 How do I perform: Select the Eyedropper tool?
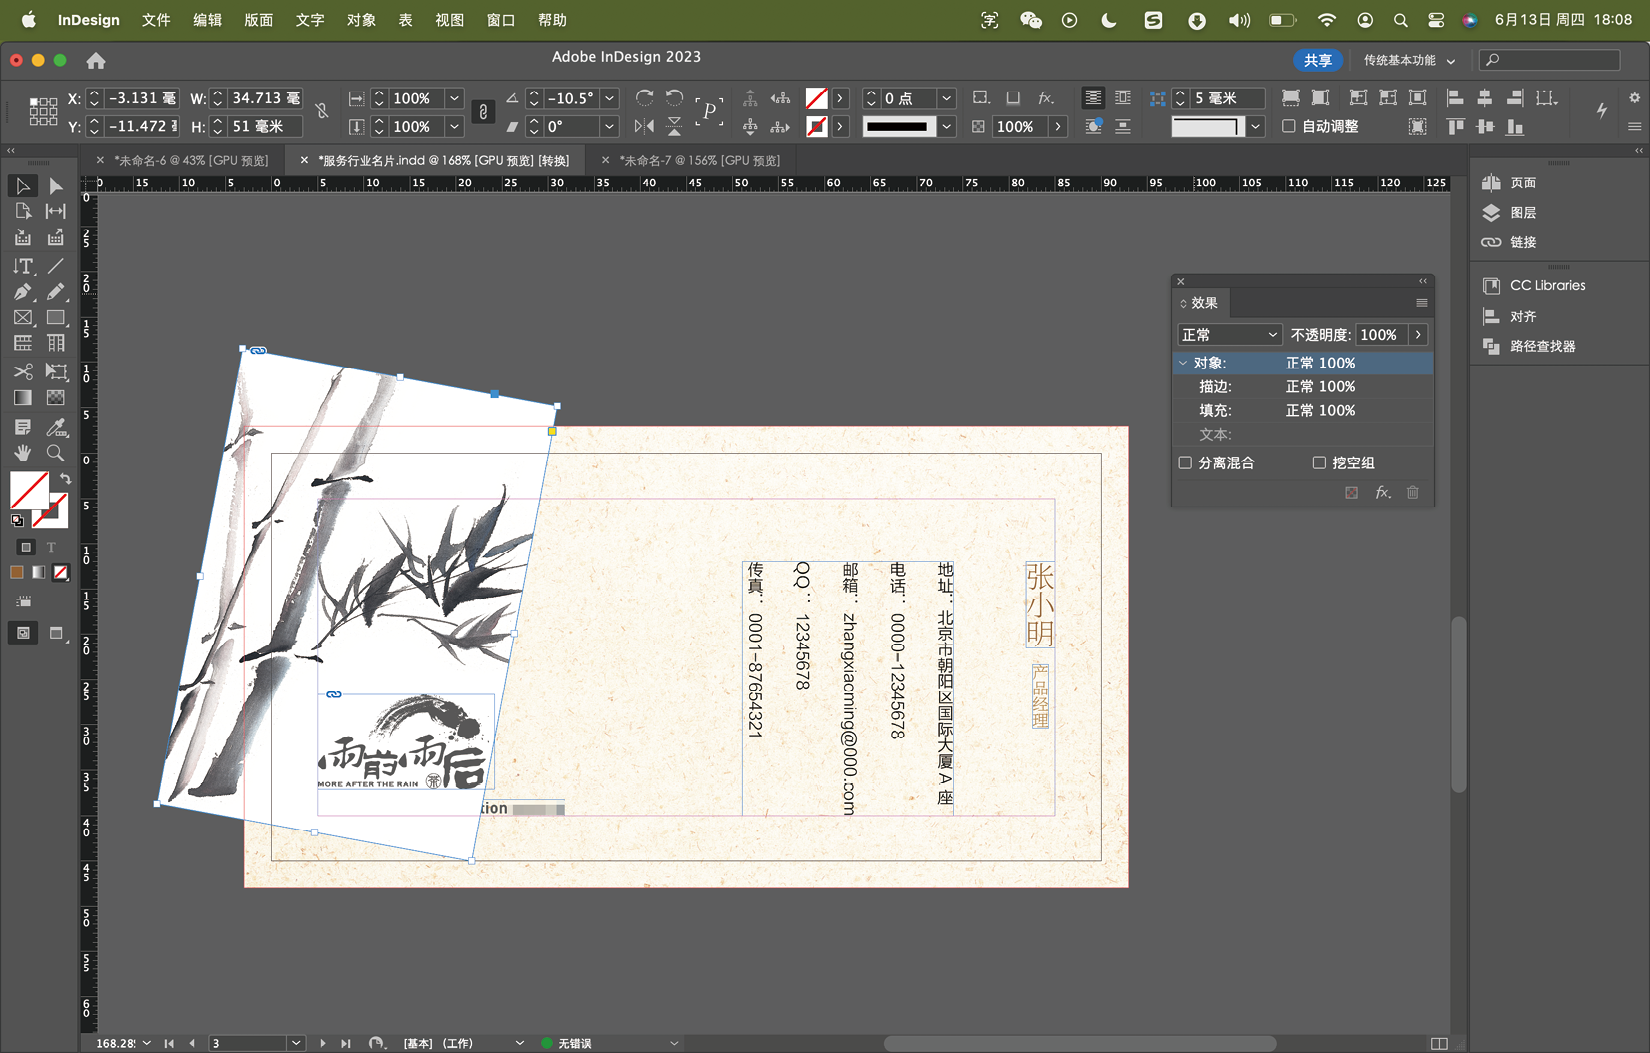[56, 427]
